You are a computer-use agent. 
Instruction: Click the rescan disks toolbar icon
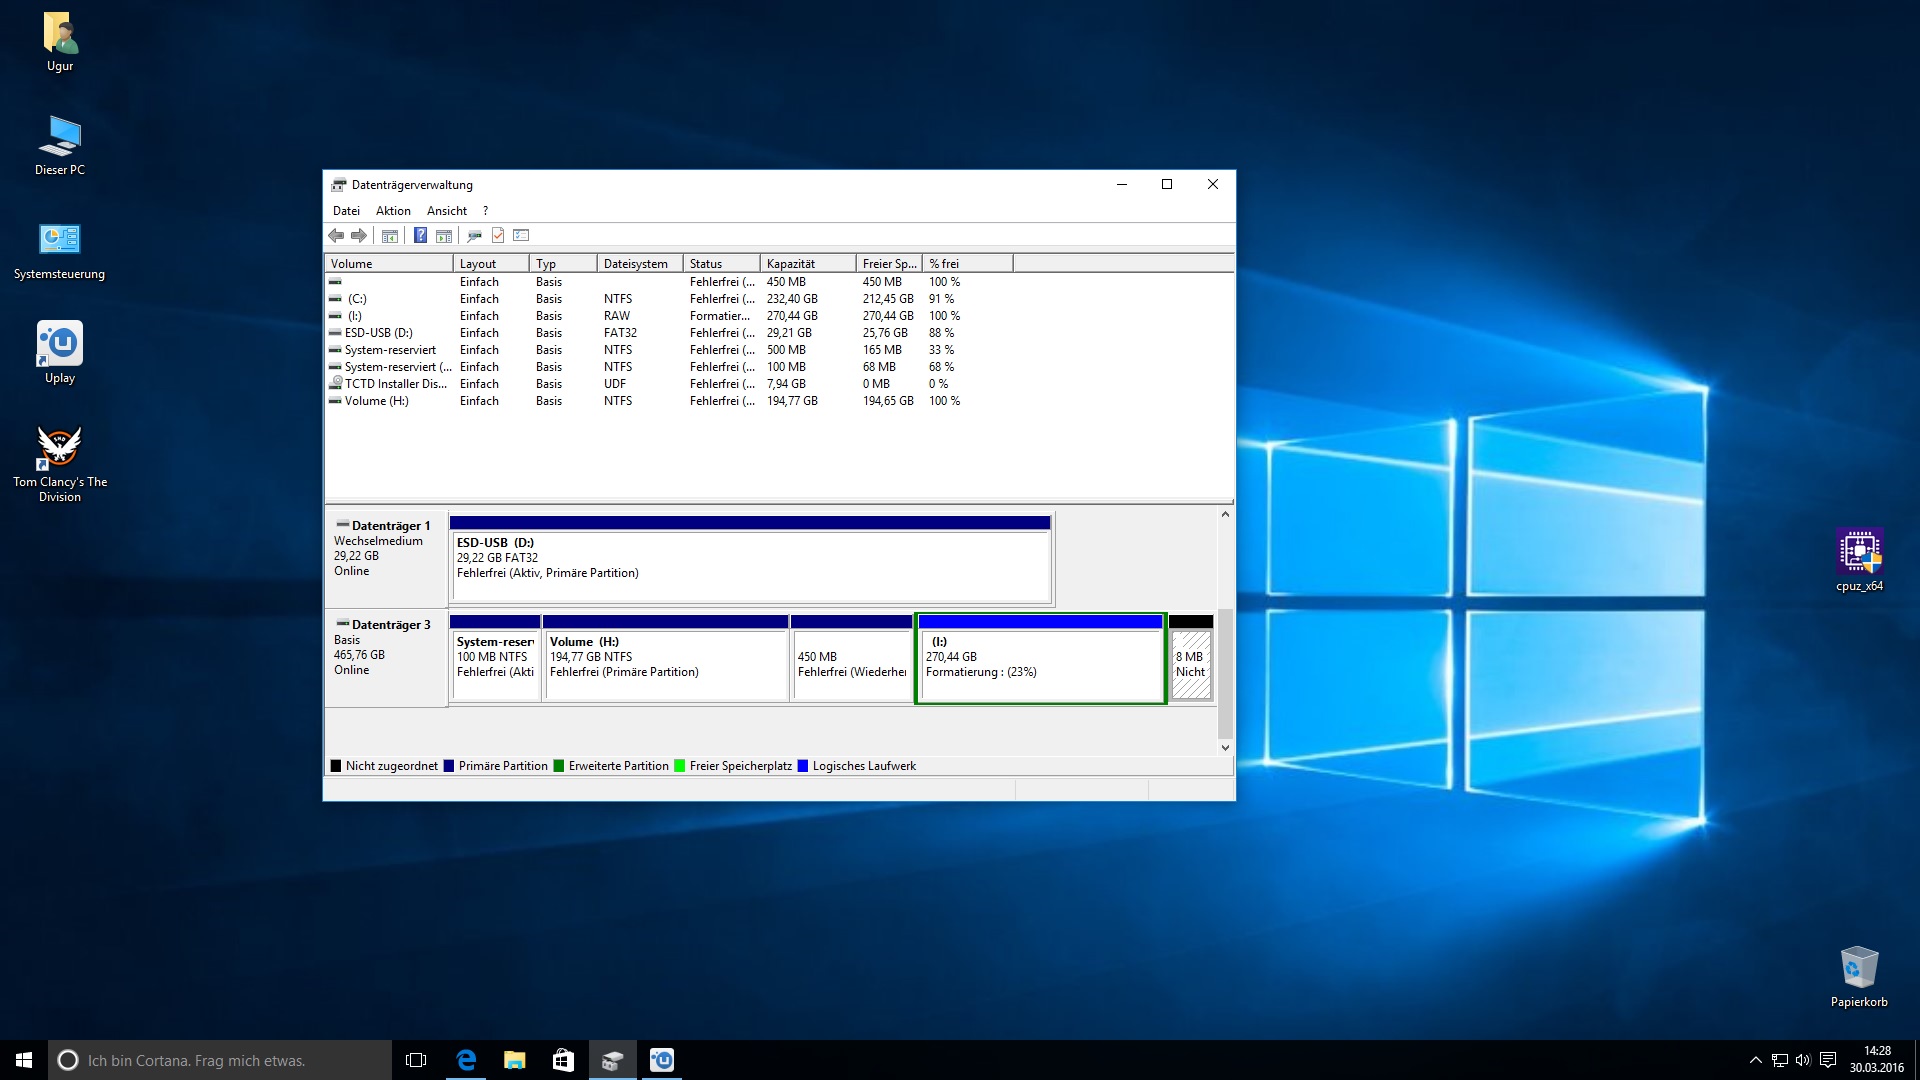[x=474, y=236]
